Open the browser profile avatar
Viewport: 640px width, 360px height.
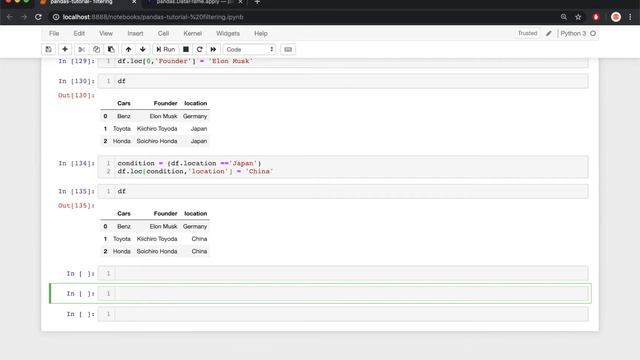[x=616, y=17]
